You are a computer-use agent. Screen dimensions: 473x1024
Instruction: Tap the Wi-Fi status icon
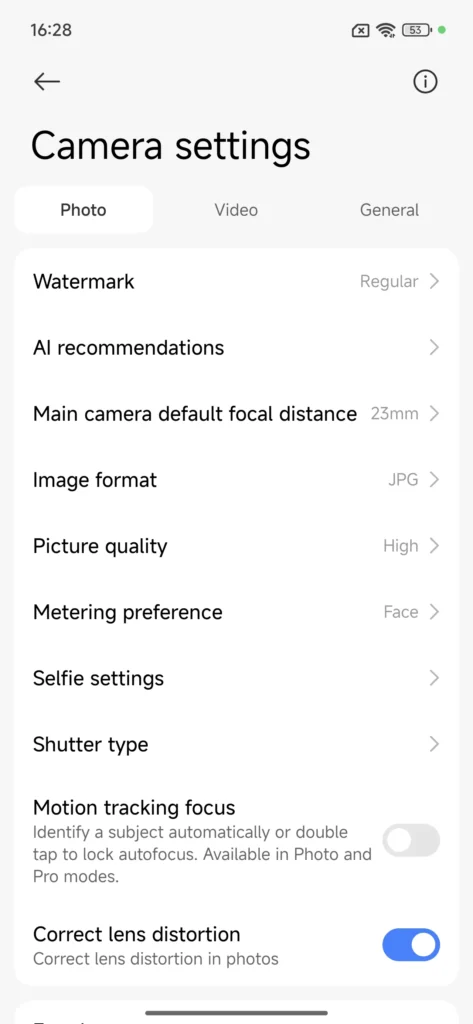(385, 30)
